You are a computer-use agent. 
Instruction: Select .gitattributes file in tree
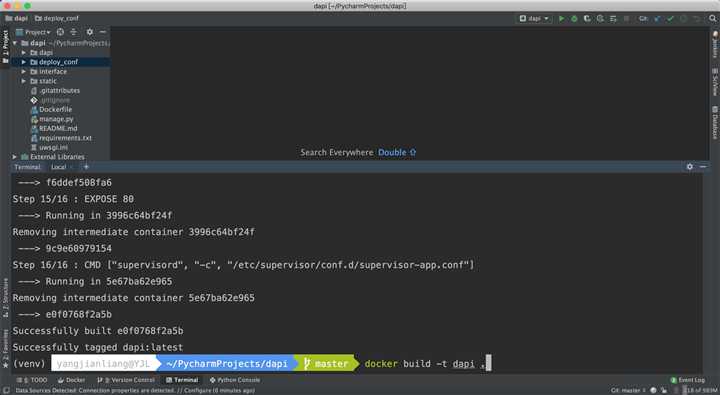click(55, 90)
